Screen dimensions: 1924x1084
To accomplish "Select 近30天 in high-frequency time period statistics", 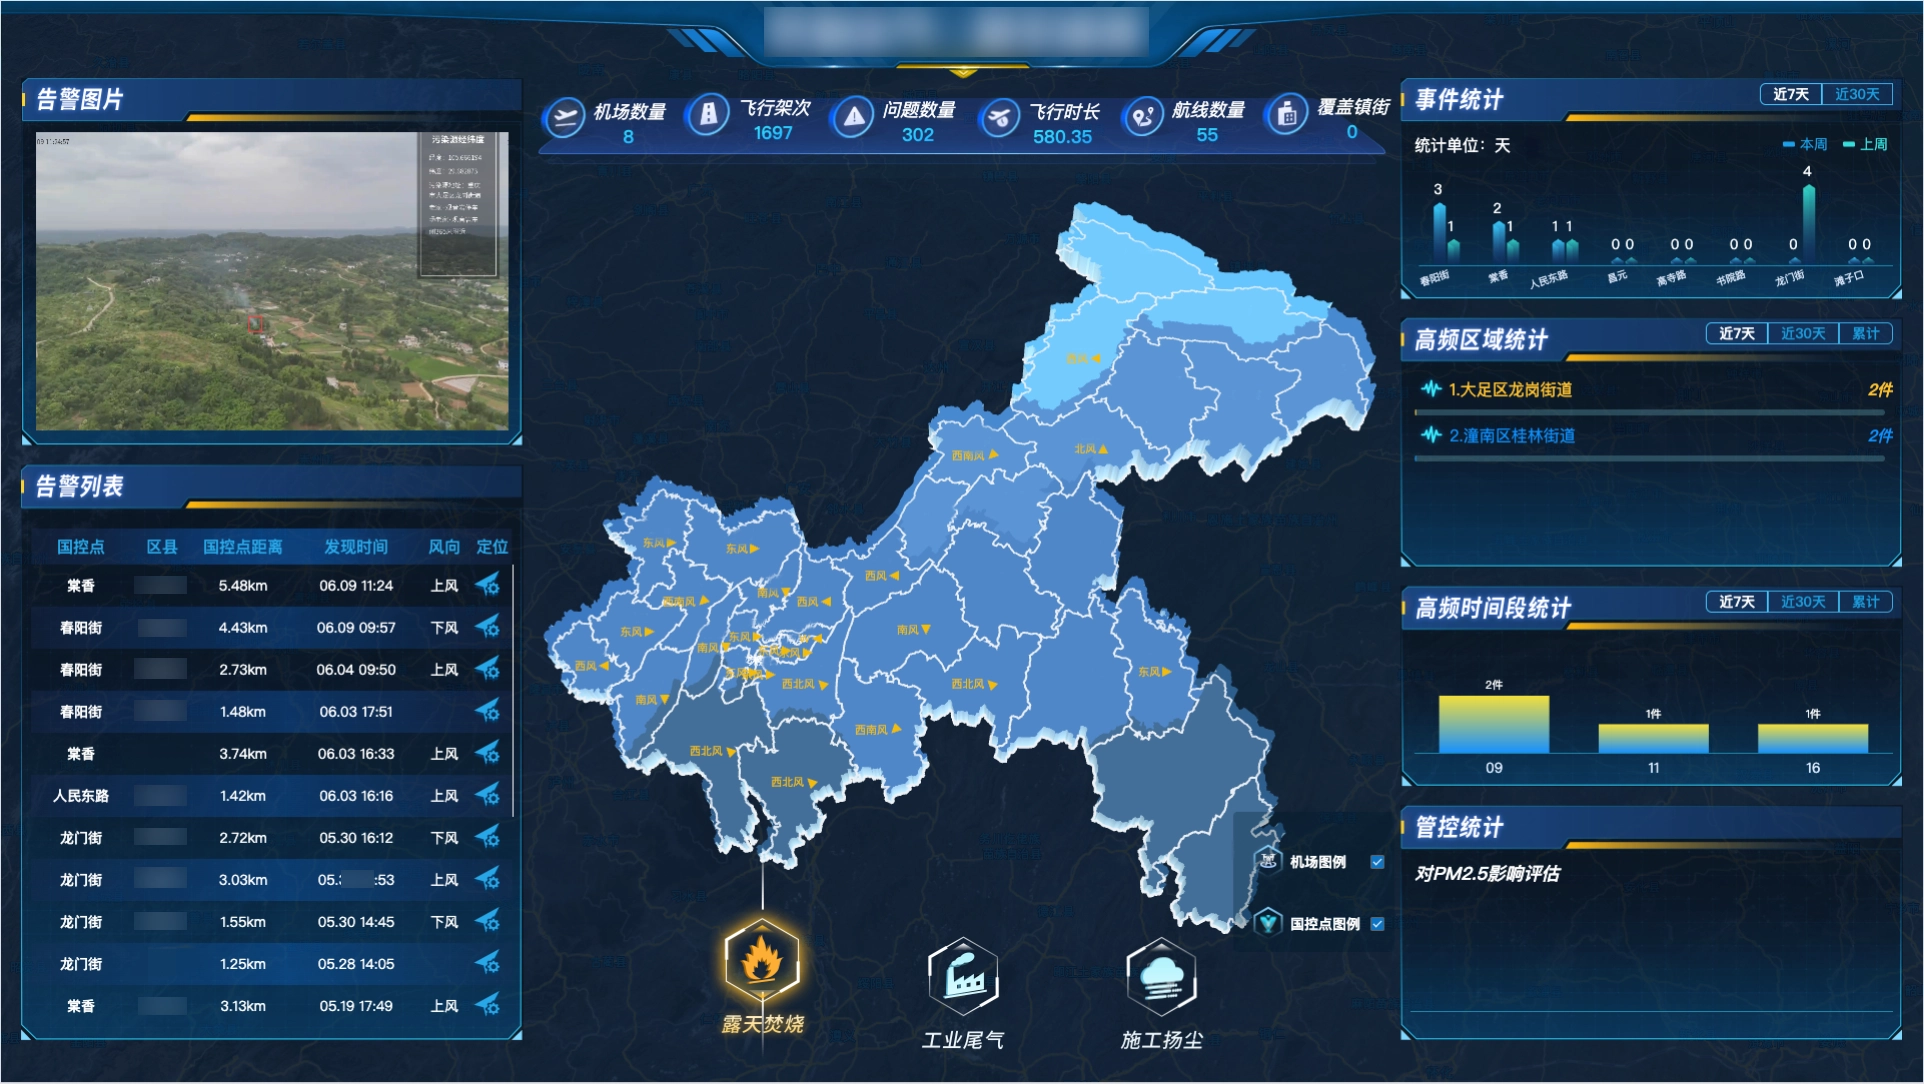I will coord(1802,602).
